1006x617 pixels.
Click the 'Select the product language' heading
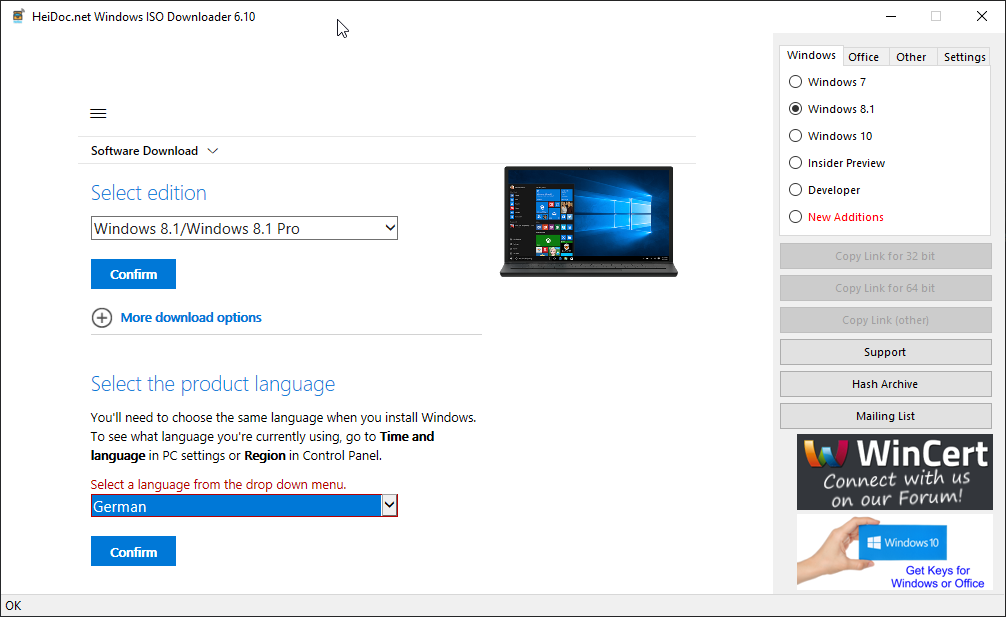[x=213, y=384]
